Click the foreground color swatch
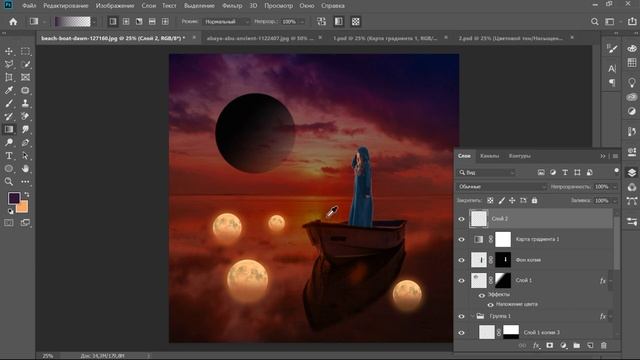 click(x=13, y=198)
